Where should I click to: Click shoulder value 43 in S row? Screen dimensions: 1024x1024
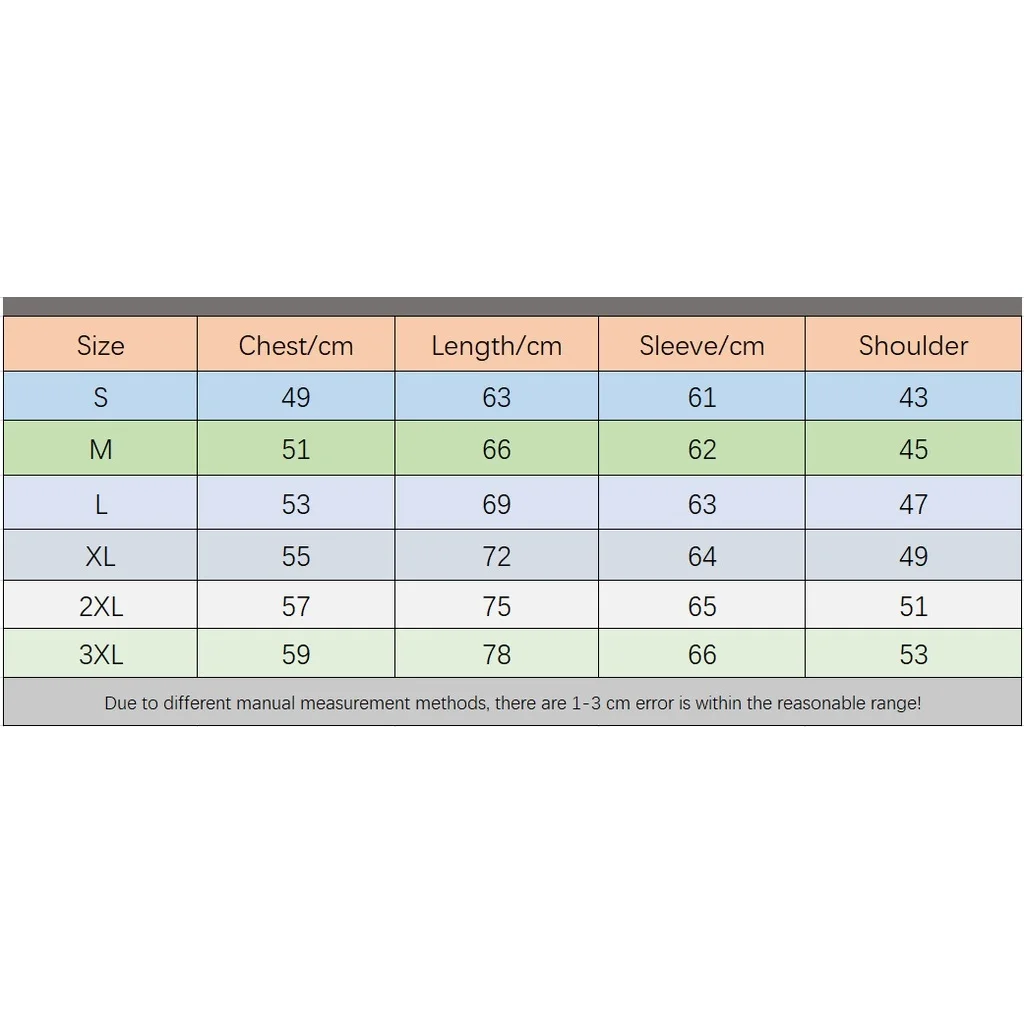913,397
